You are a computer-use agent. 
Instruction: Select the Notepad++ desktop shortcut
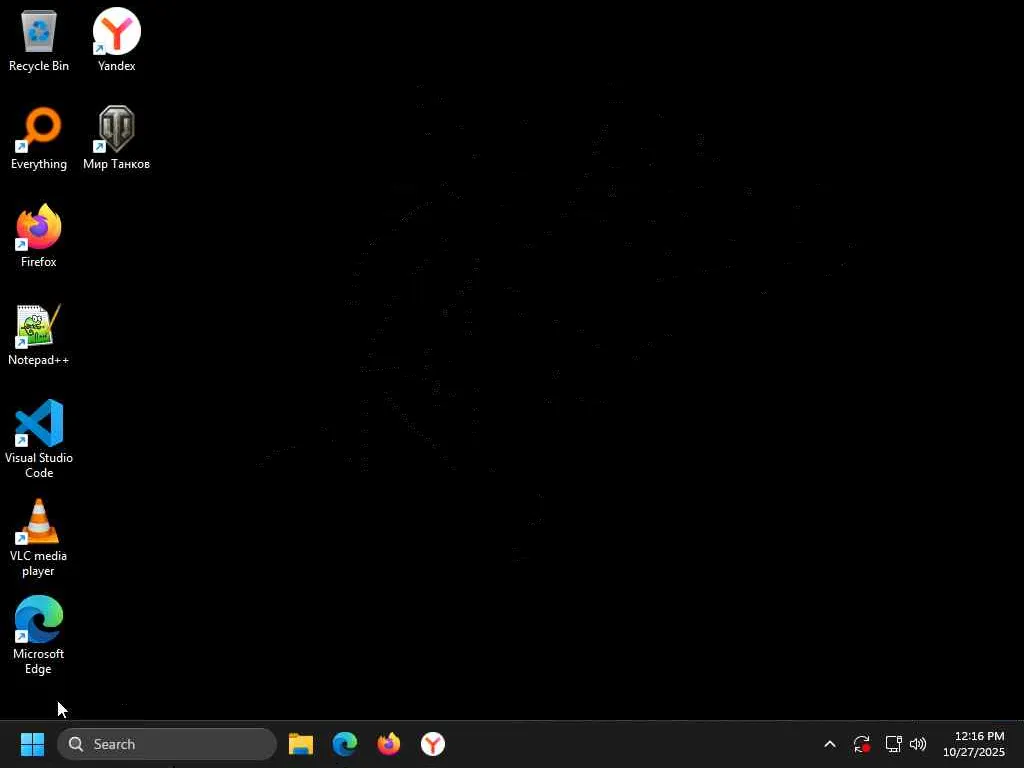tap(39, 334)
